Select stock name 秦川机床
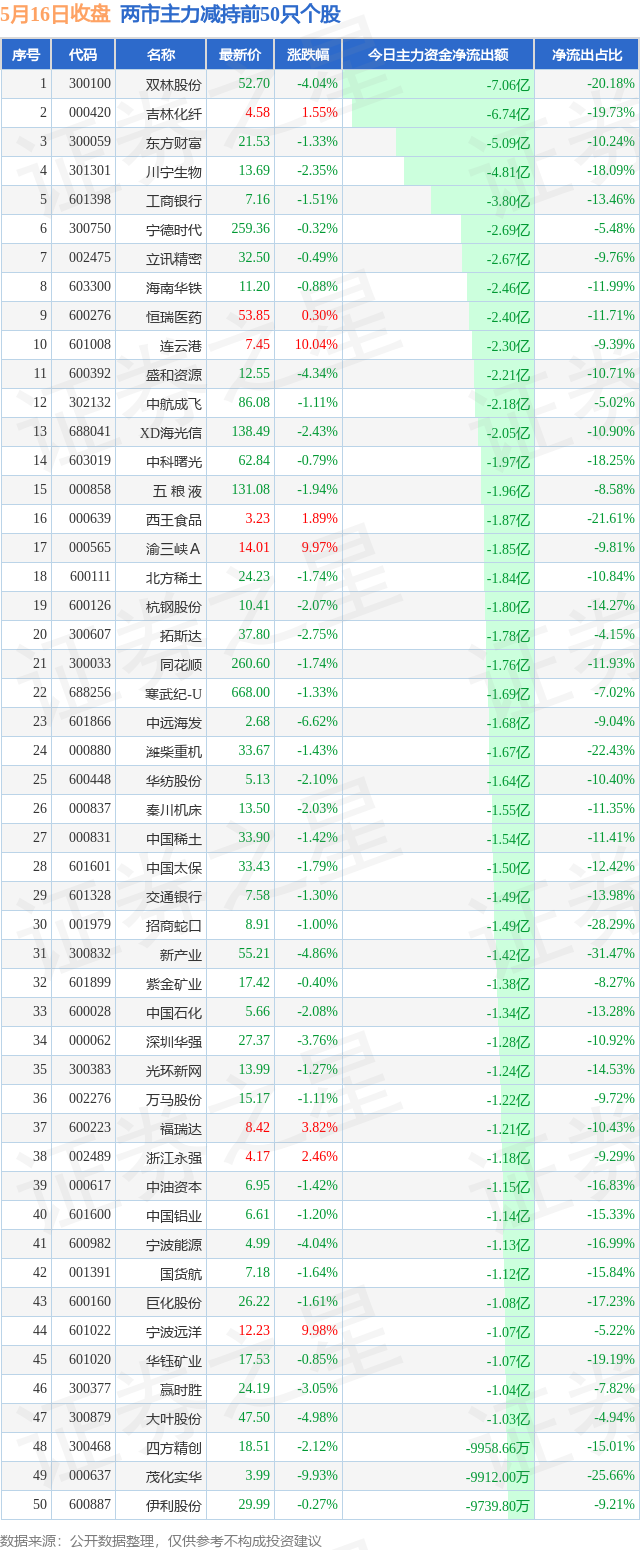 (174, 809)
